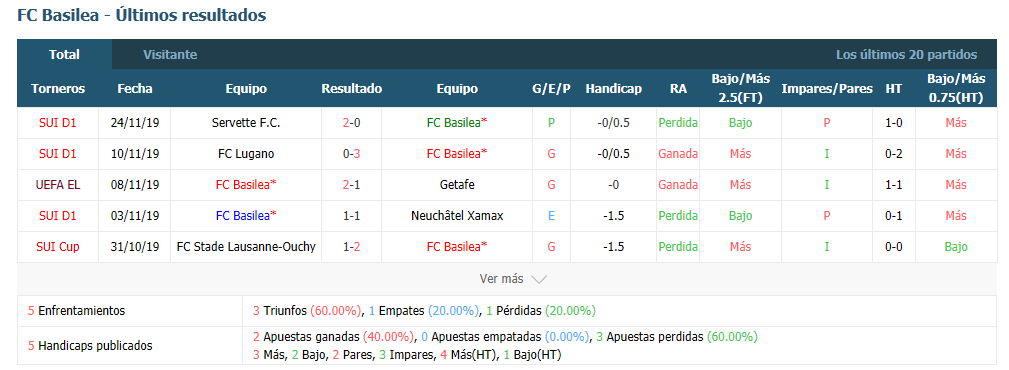Image resolution: width=1009 pixels, height=370 pixels.
Task: Open the 2-0 result on 24/11/19
Action: (x=351, y=123)
